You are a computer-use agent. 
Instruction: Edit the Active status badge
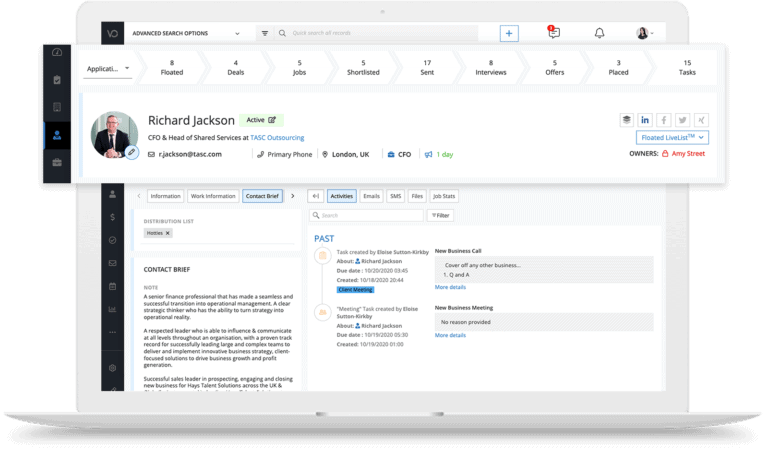coord(261,120)
